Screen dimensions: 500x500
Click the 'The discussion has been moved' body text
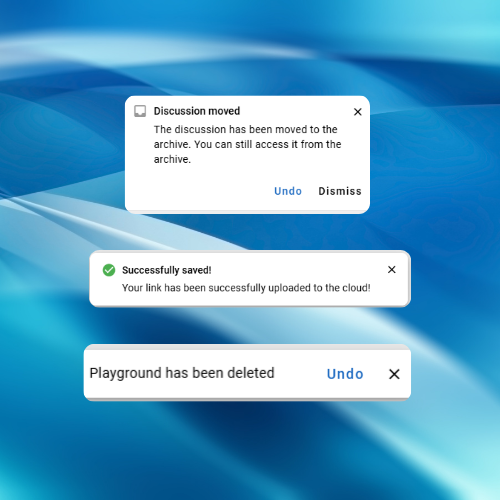[x=248, y=144]
